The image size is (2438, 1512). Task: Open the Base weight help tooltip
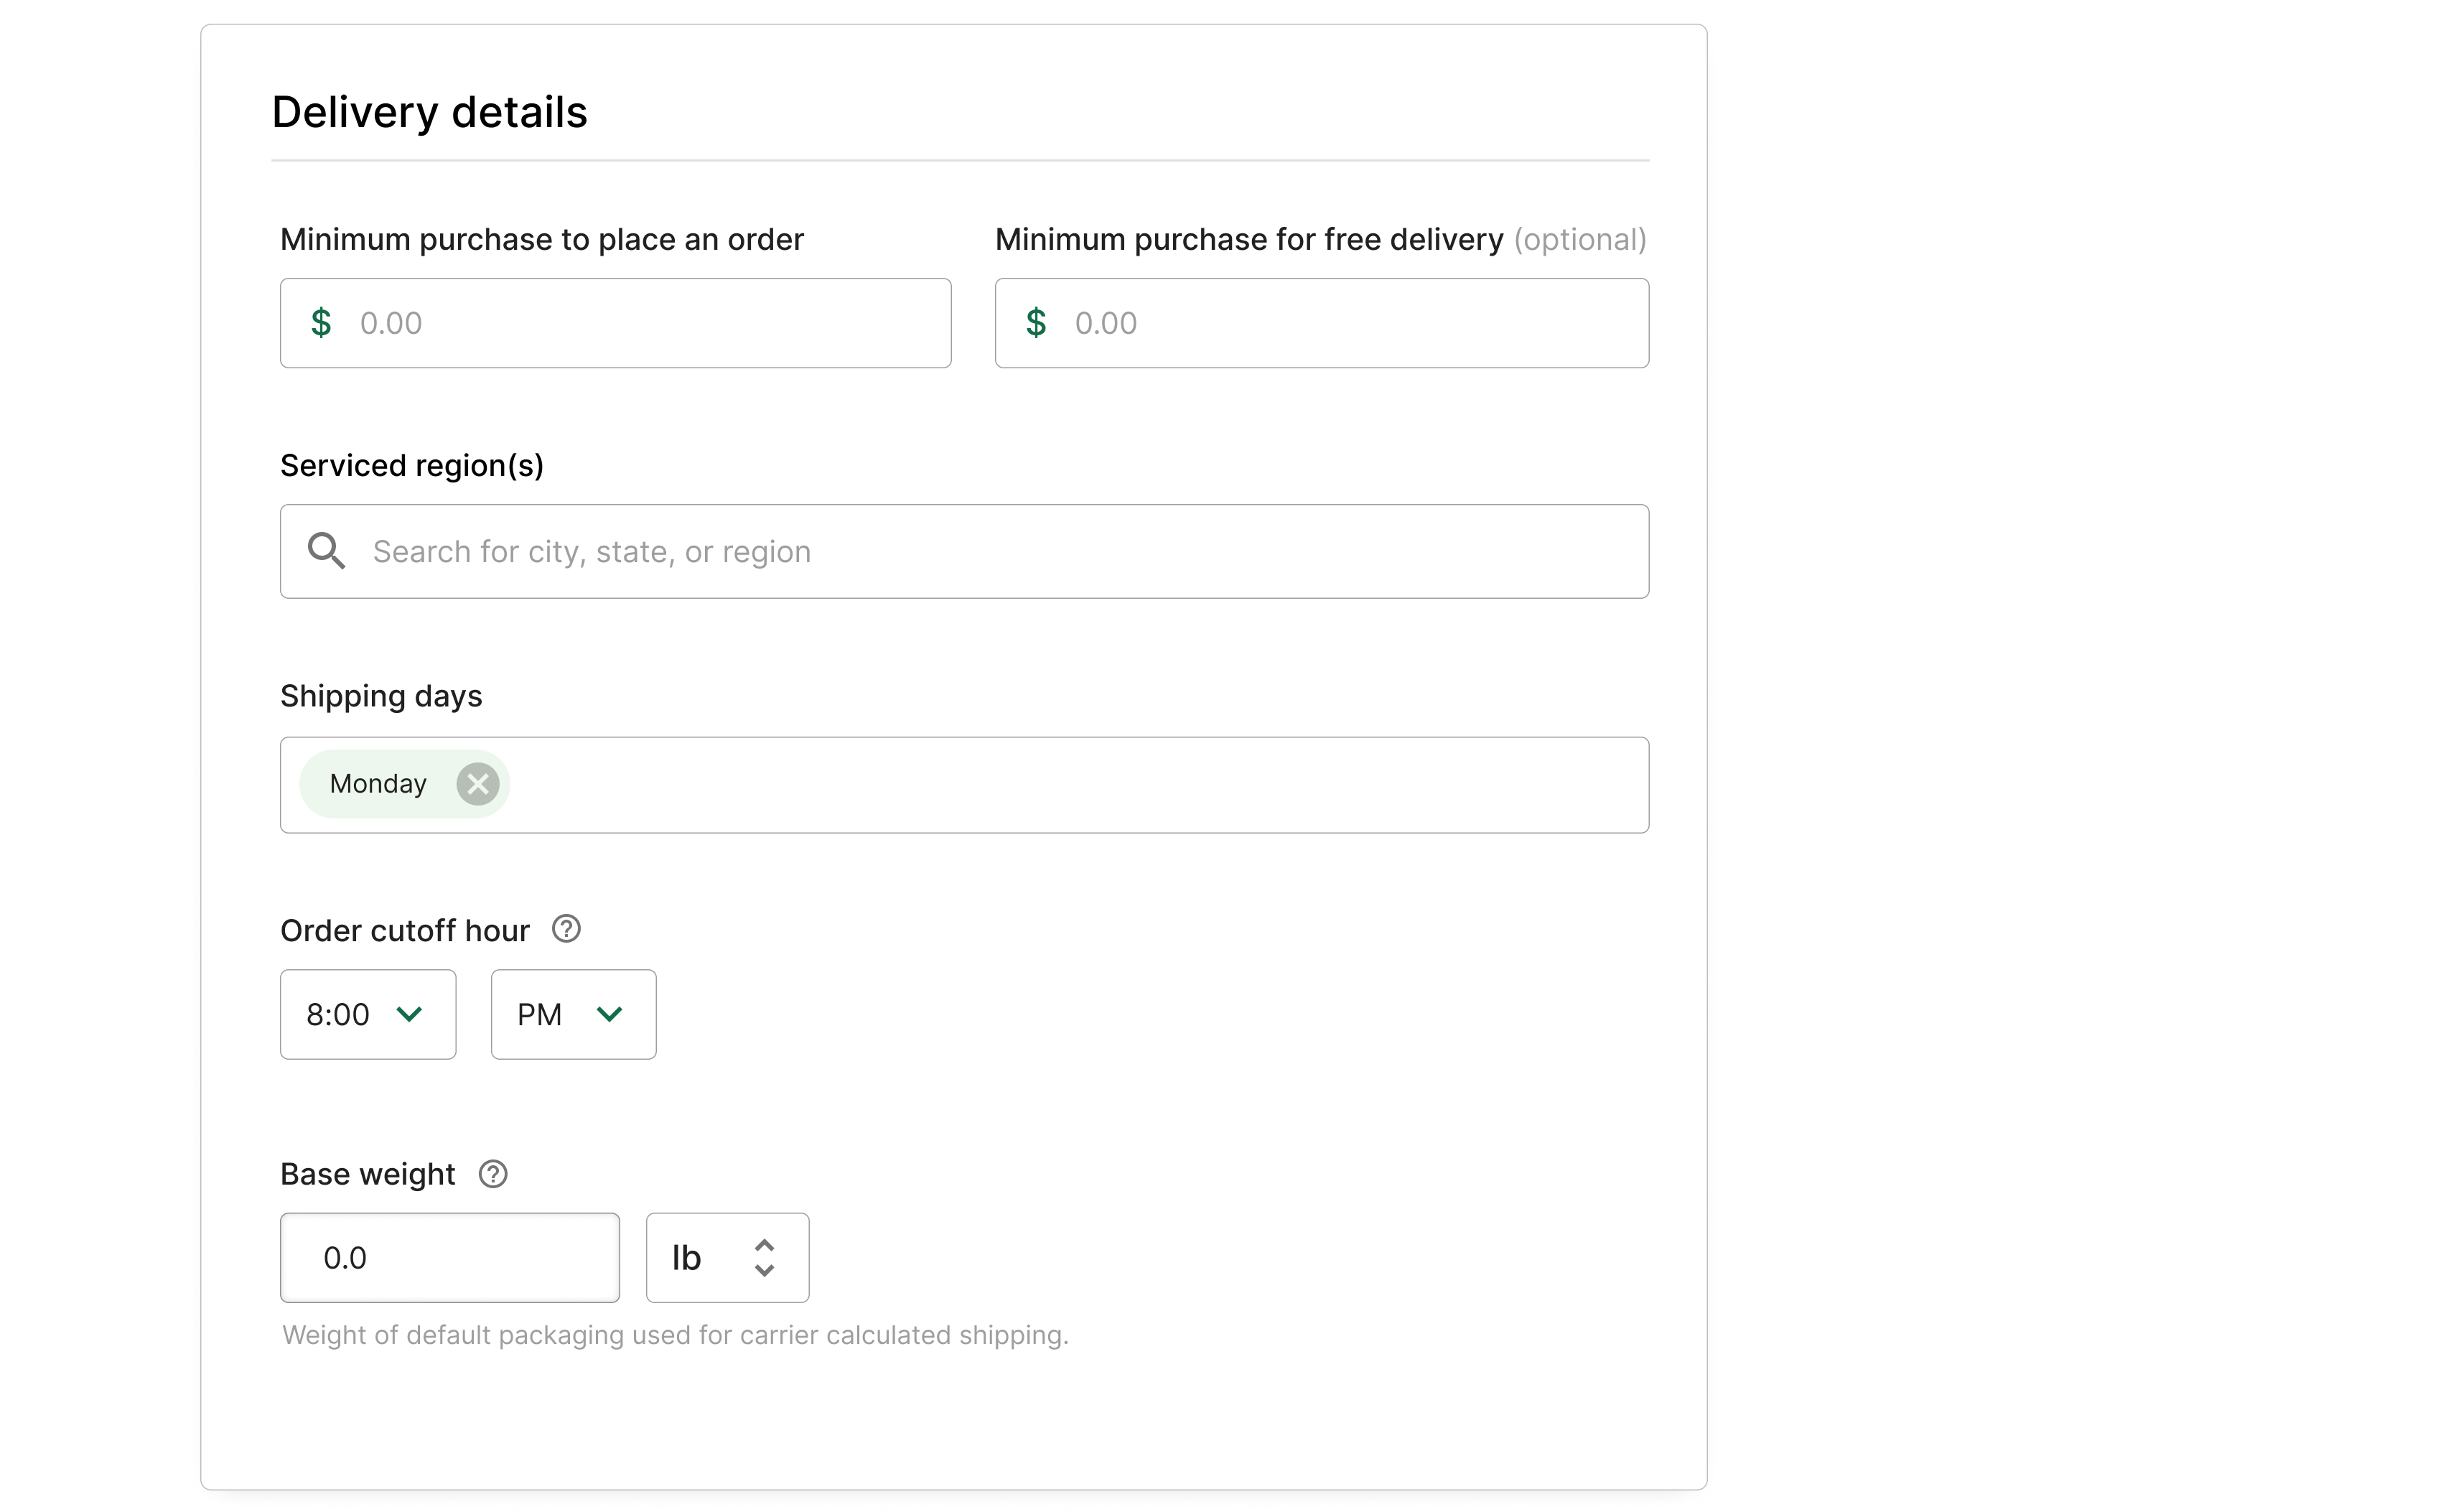pyautogui.click(x=493, y=1173)
